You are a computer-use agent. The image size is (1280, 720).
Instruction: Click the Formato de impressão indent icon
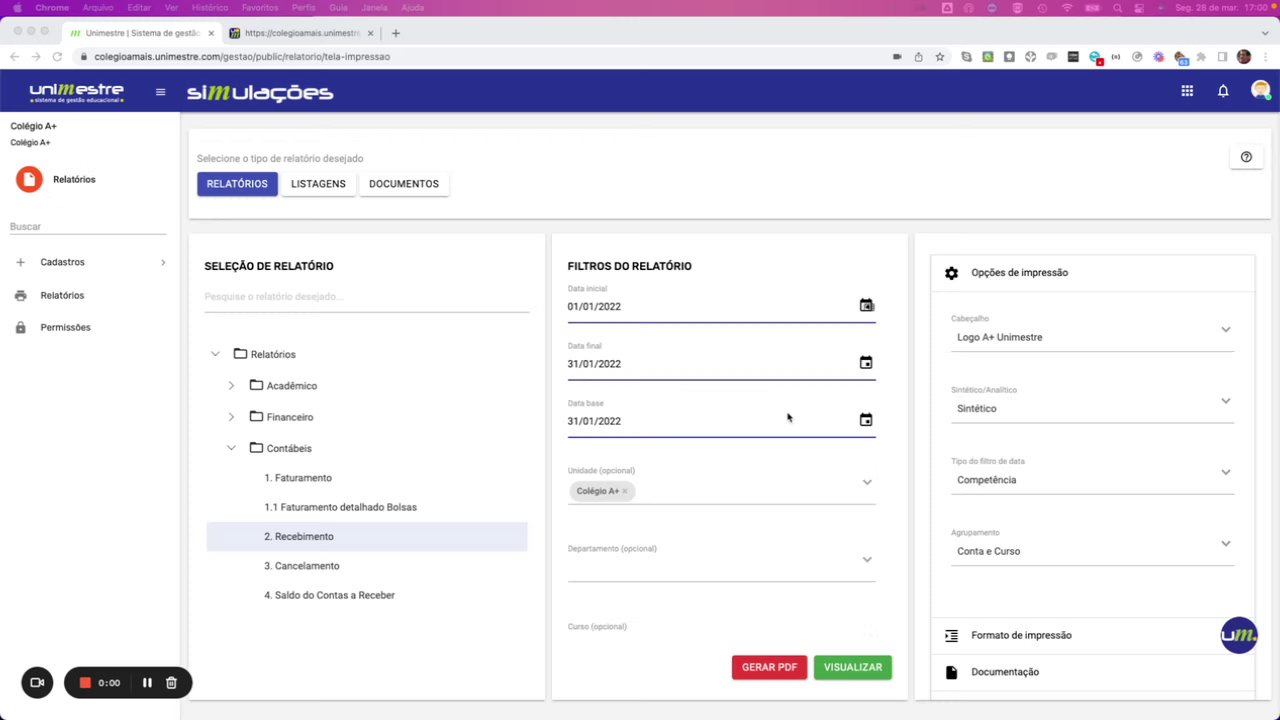[951, 636]
